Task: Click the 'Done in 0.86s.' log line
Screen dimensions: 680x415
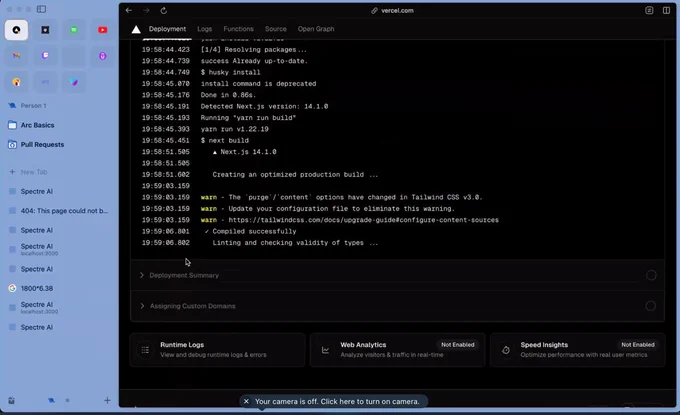Action: (x=228, y=95)
